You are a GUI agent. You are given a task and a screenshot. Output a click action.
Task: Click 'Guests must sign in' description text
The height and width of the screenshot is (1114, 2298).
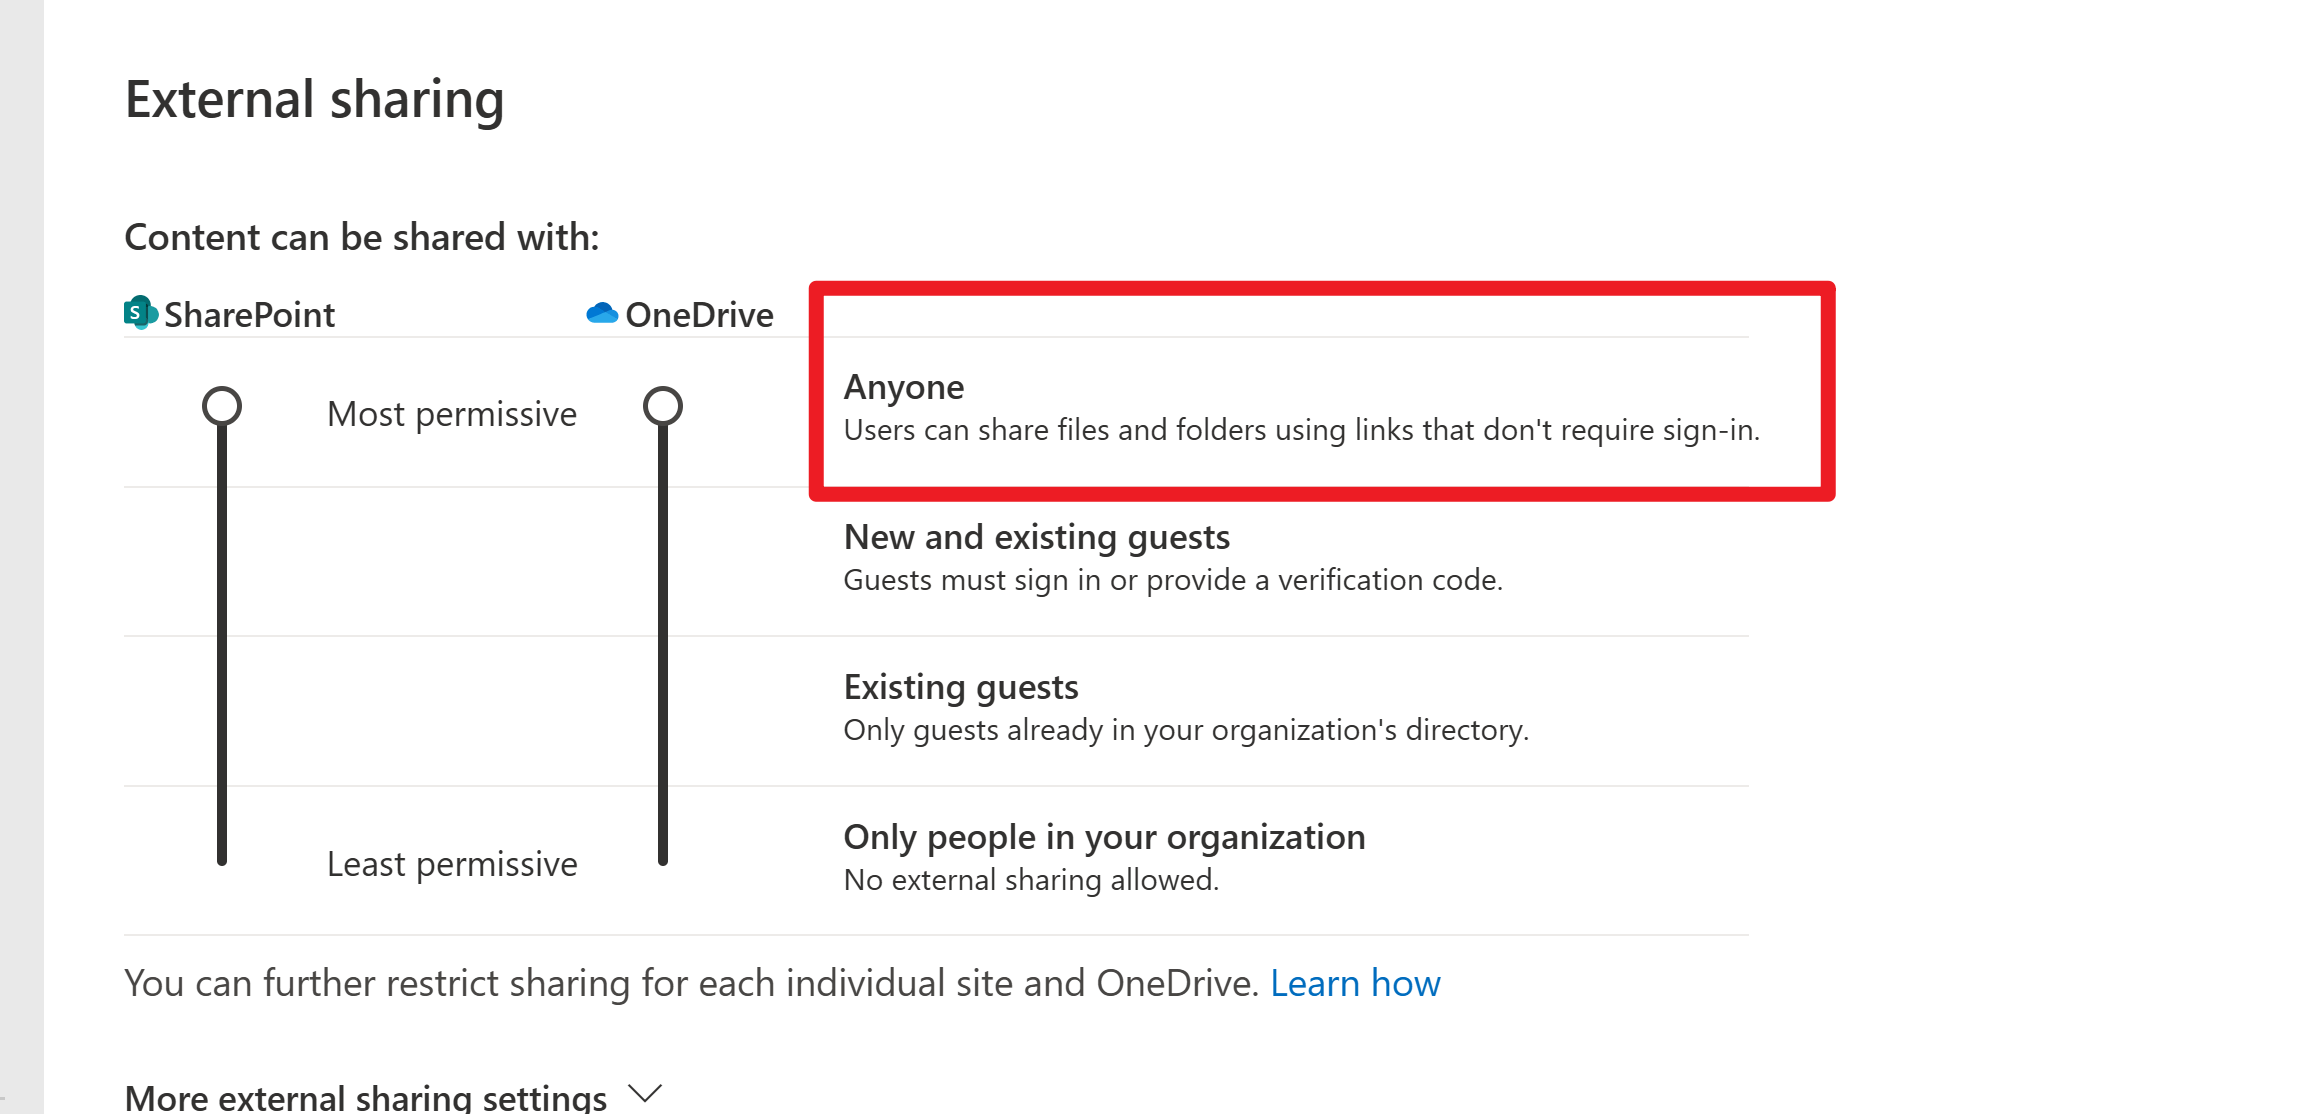pyautogui.click(x=1172, y=580)
